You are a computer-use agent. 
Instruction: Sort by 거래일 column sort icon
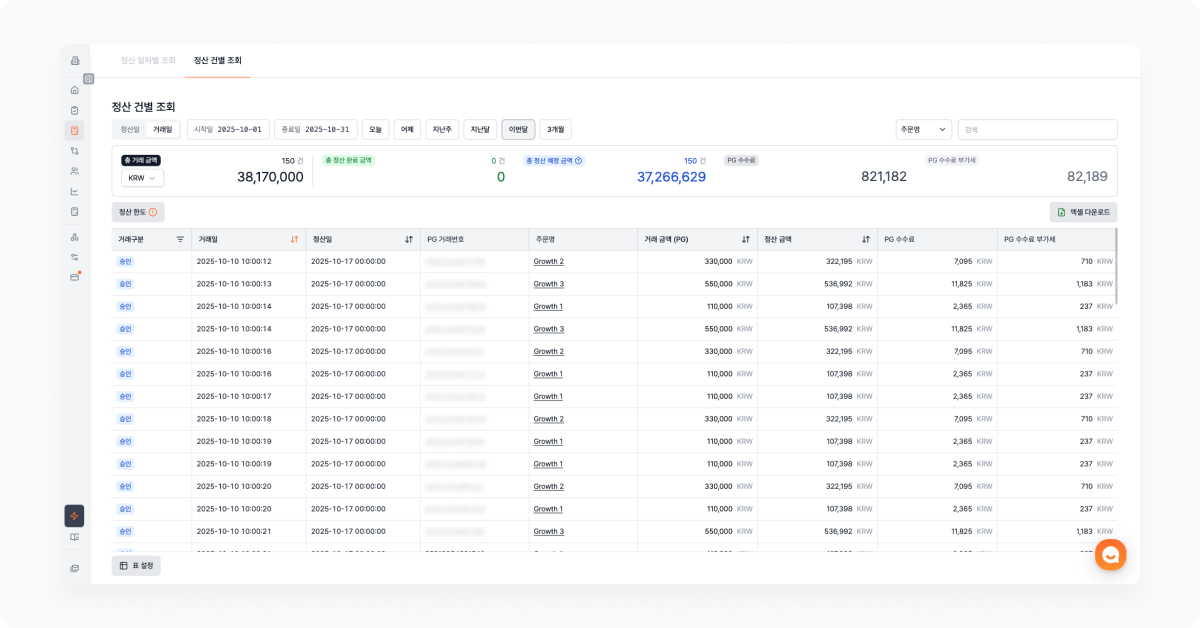tap(294, 239)
